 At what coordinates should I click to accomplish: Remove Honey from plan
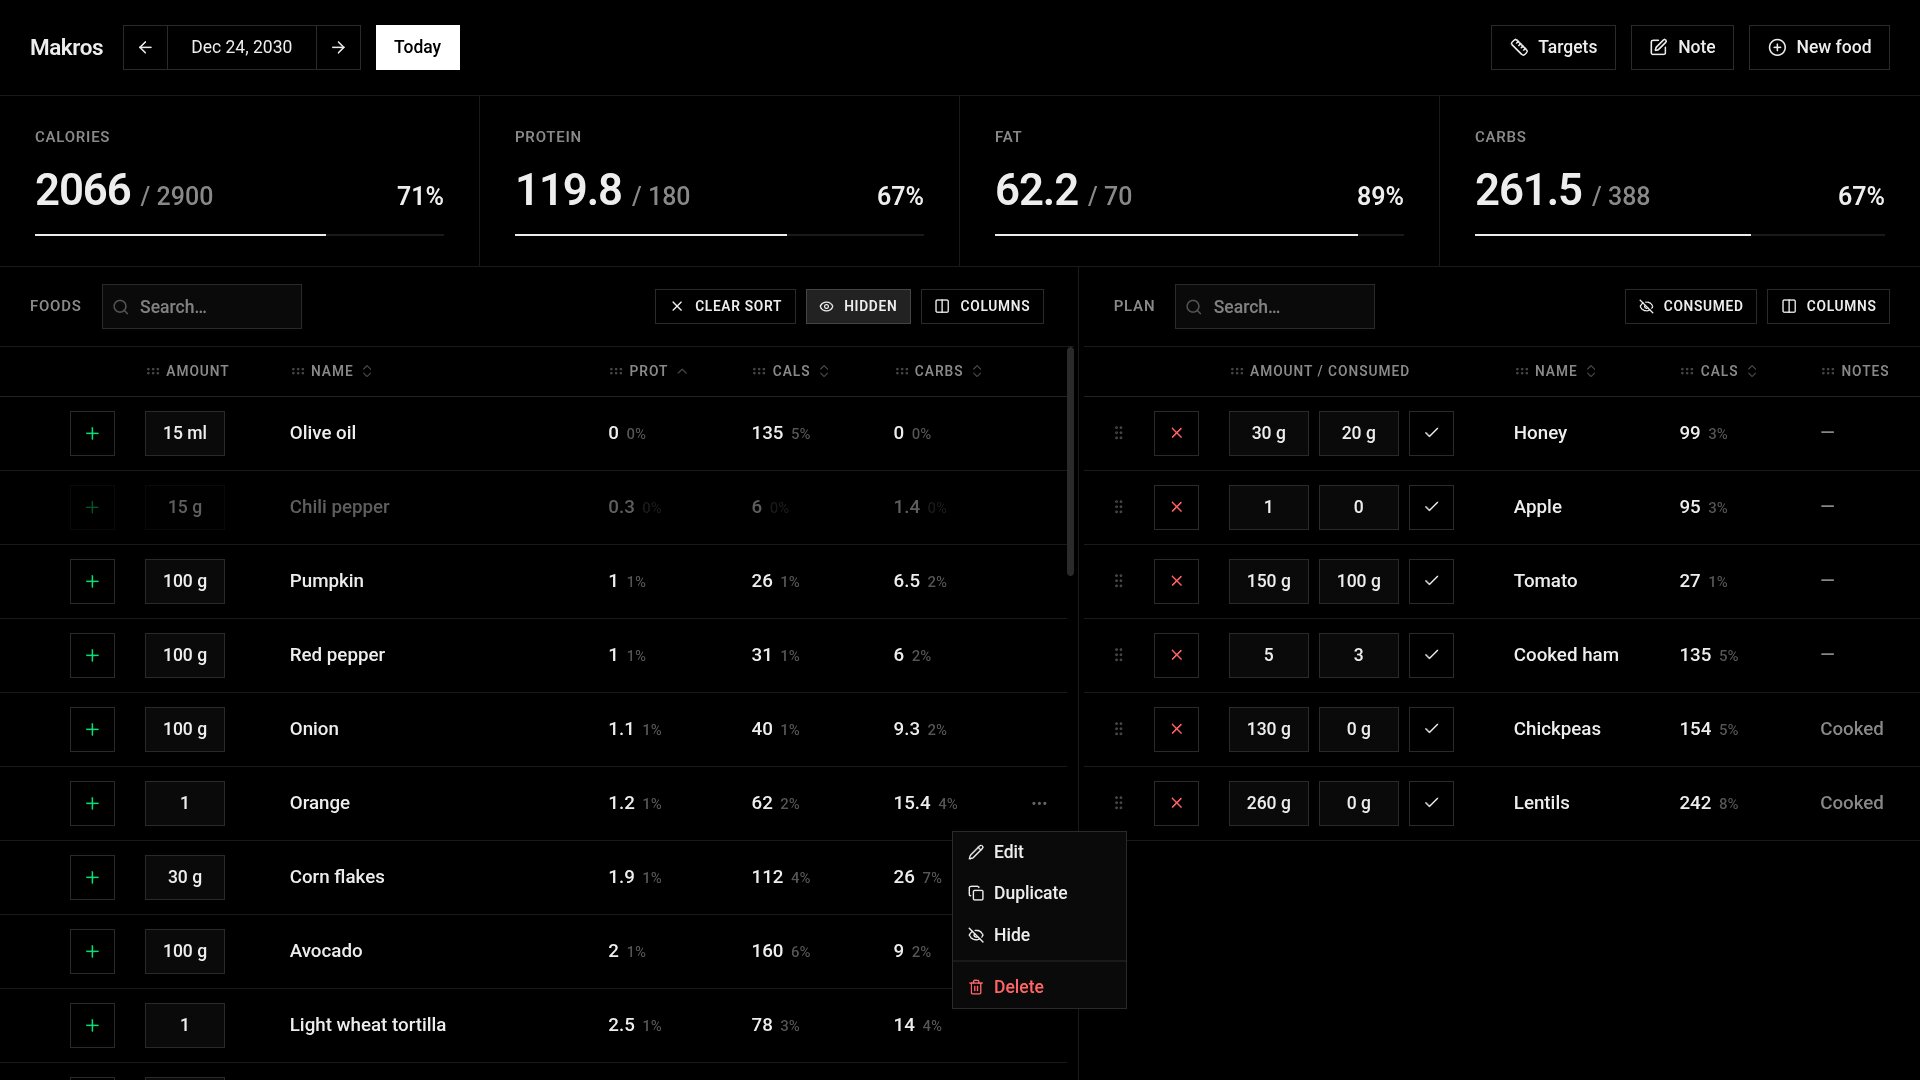(1176, 433)
